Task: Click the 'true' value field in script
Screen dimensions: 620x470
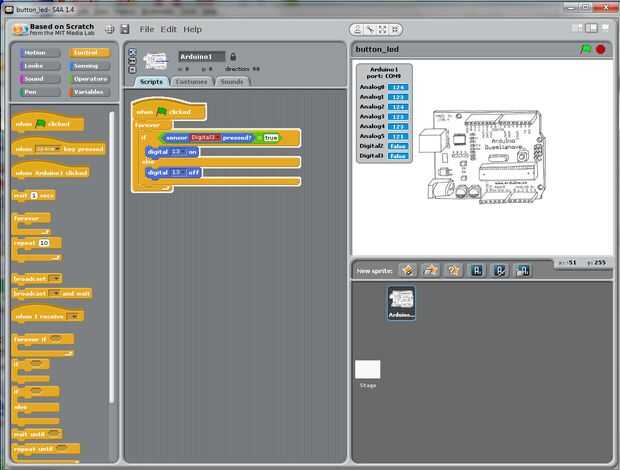Action: pos(271,138)
